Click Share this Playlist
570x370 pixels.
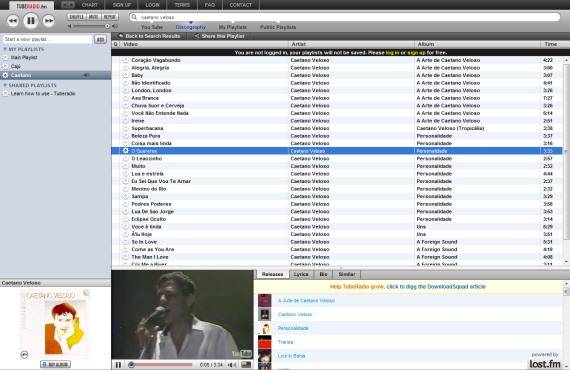click(220, 36)
